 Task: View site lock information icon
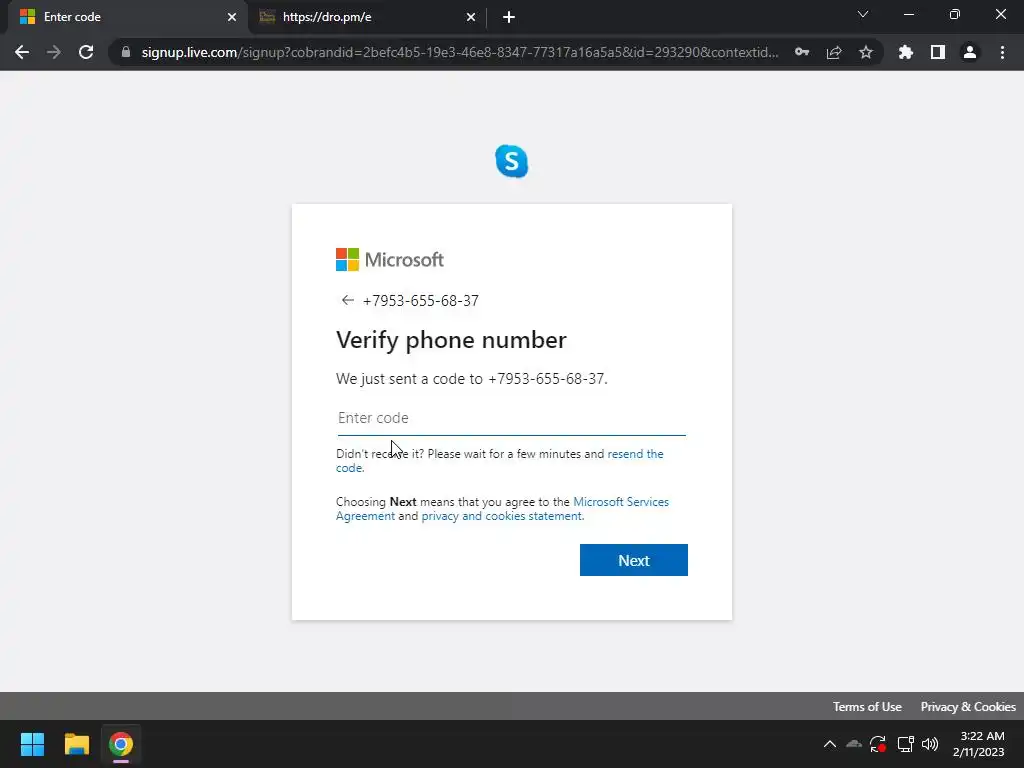[x=126, y=52]
